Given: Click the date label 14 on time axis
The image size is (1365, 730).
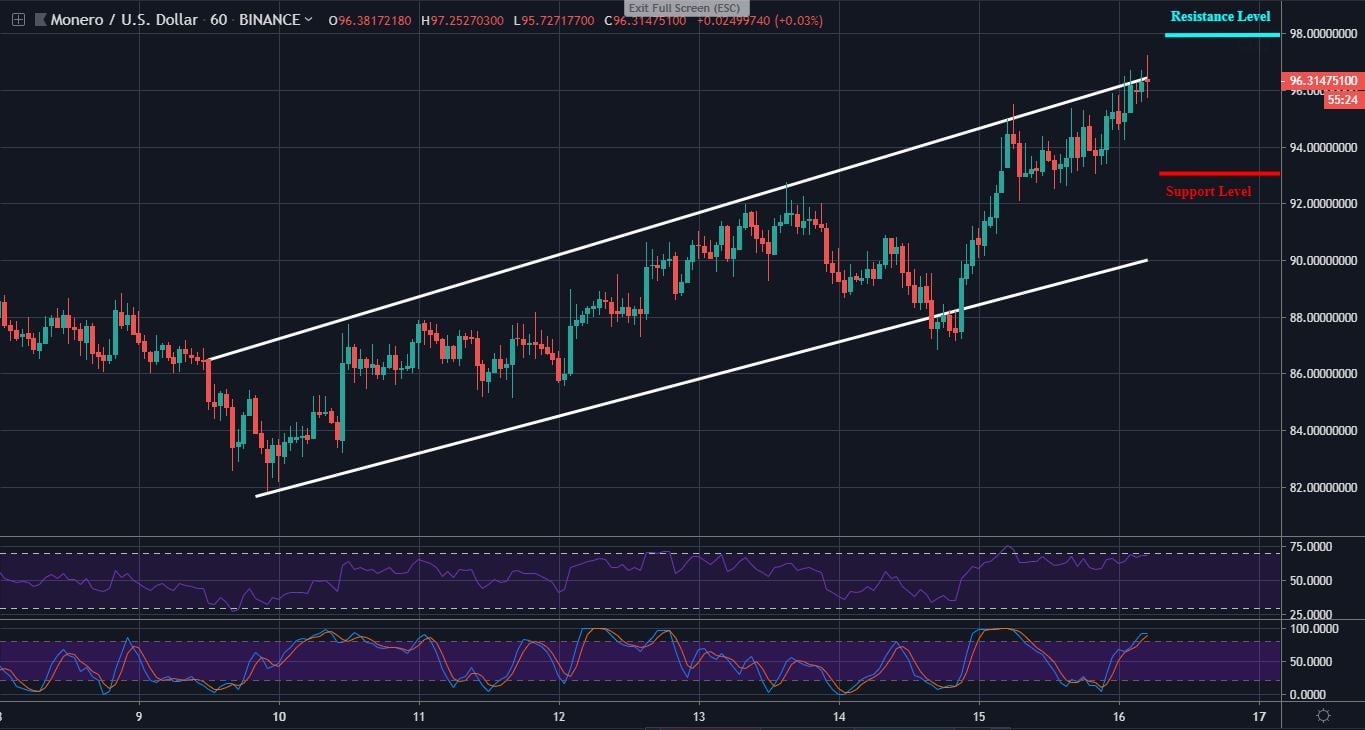Looking at the screenshot, I should [841, 717].
